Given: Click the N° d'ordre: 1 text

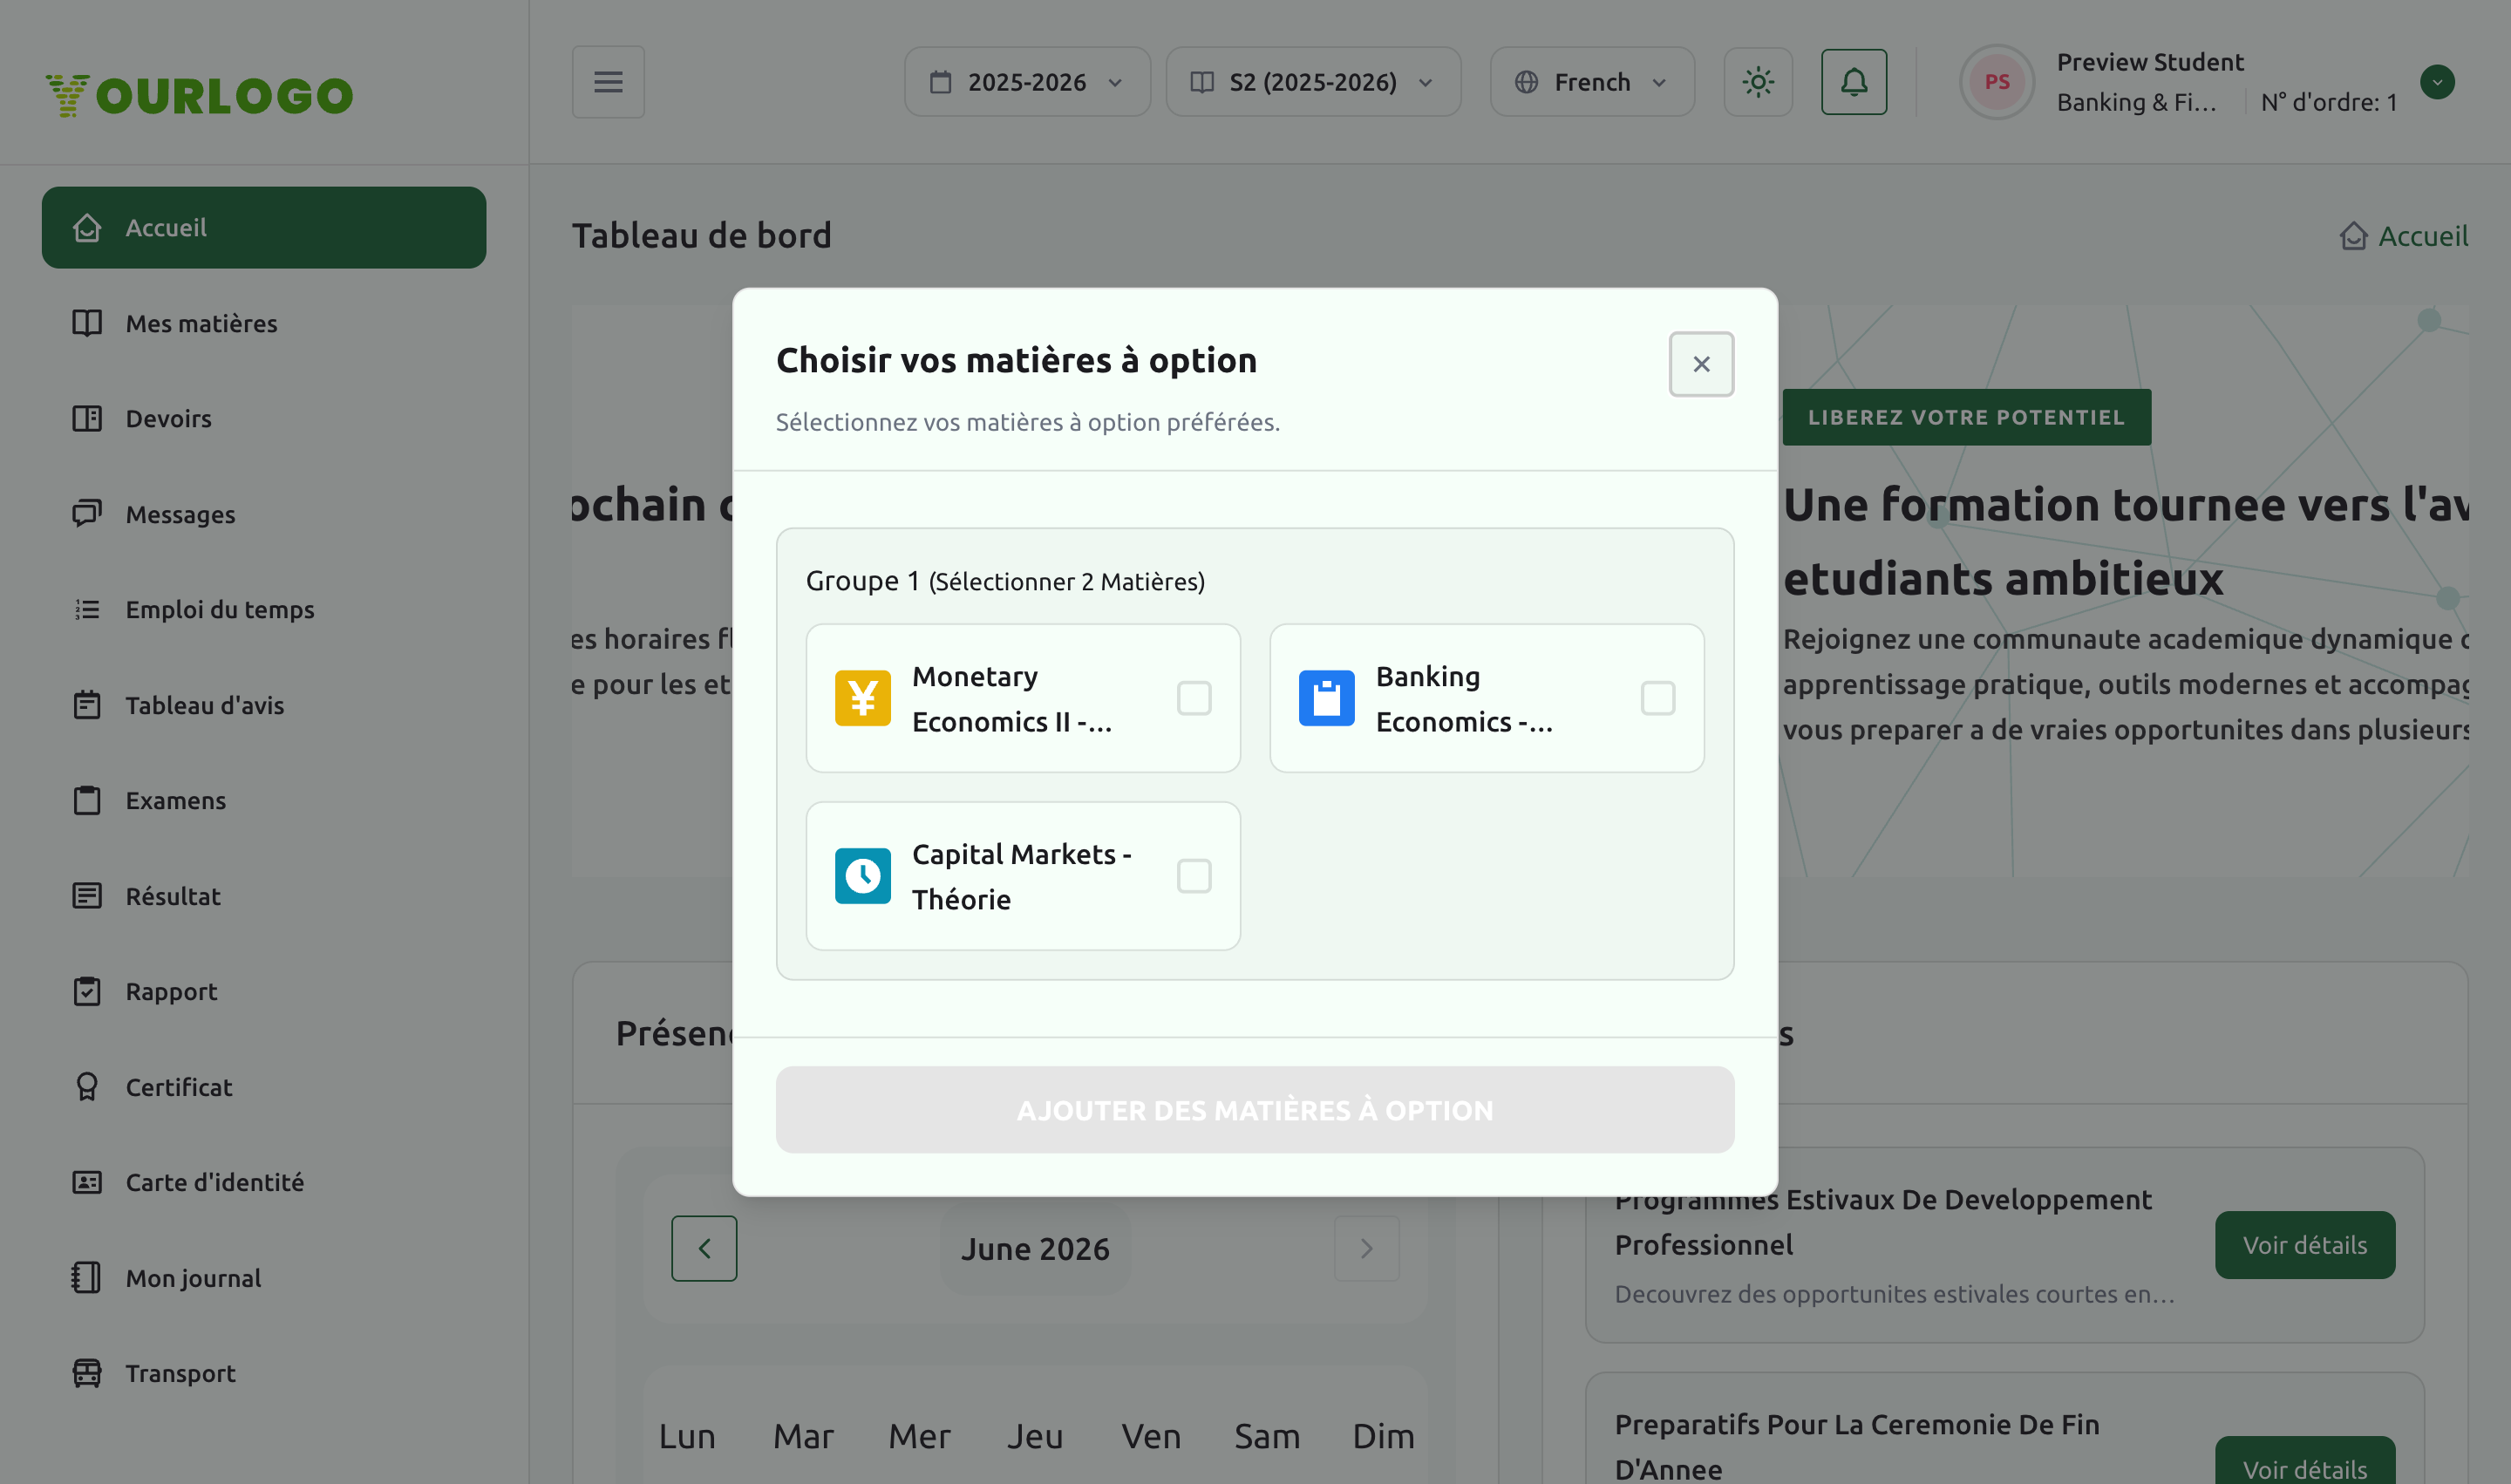Looking at the screenshot, I should click(2329, 102).
